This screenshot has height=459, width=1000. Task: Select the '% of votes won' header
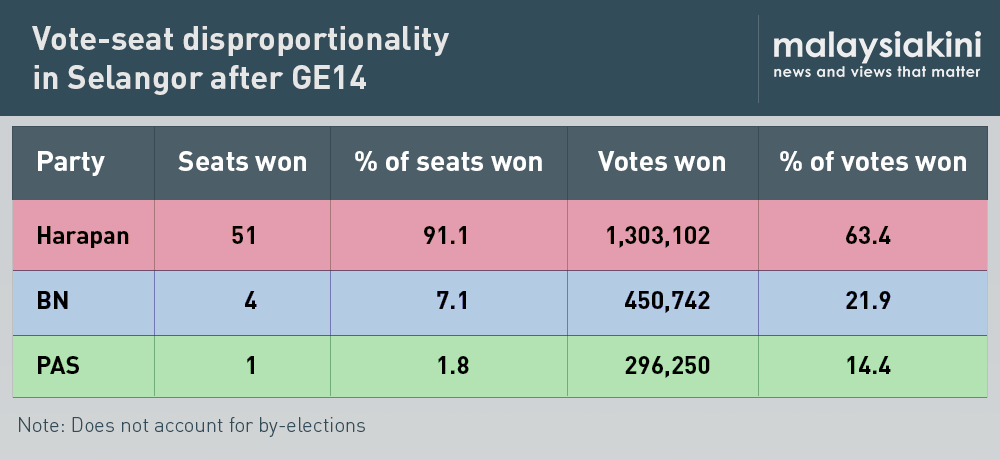coord(873,162)
